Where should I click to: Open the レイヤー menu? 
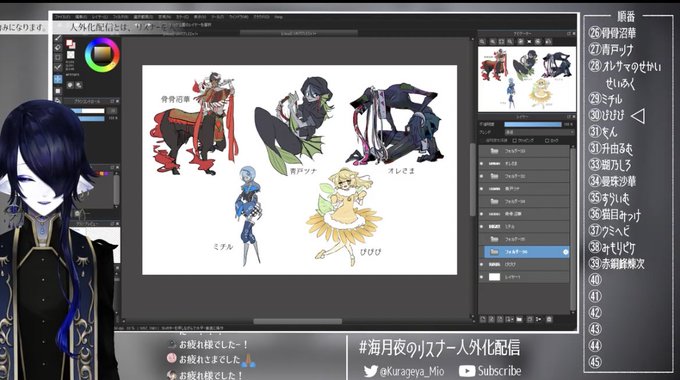tap(100, 17)
